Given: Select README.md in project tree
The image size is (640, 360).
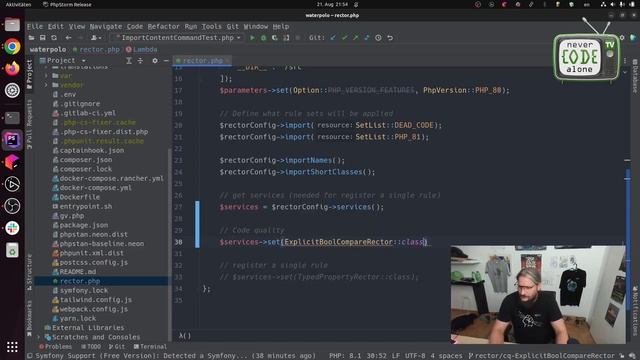Looking at the screenshot, I should coord(78,271).
